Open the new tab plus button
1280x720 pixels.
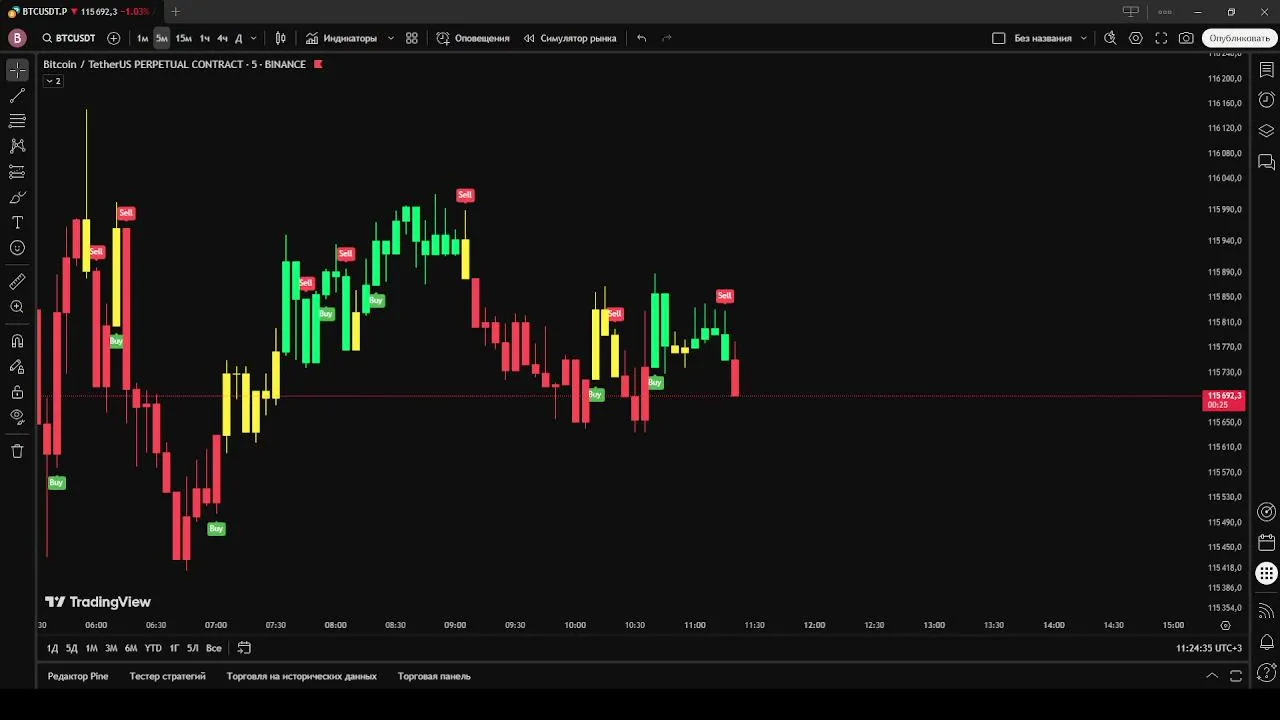coord(176,12)
